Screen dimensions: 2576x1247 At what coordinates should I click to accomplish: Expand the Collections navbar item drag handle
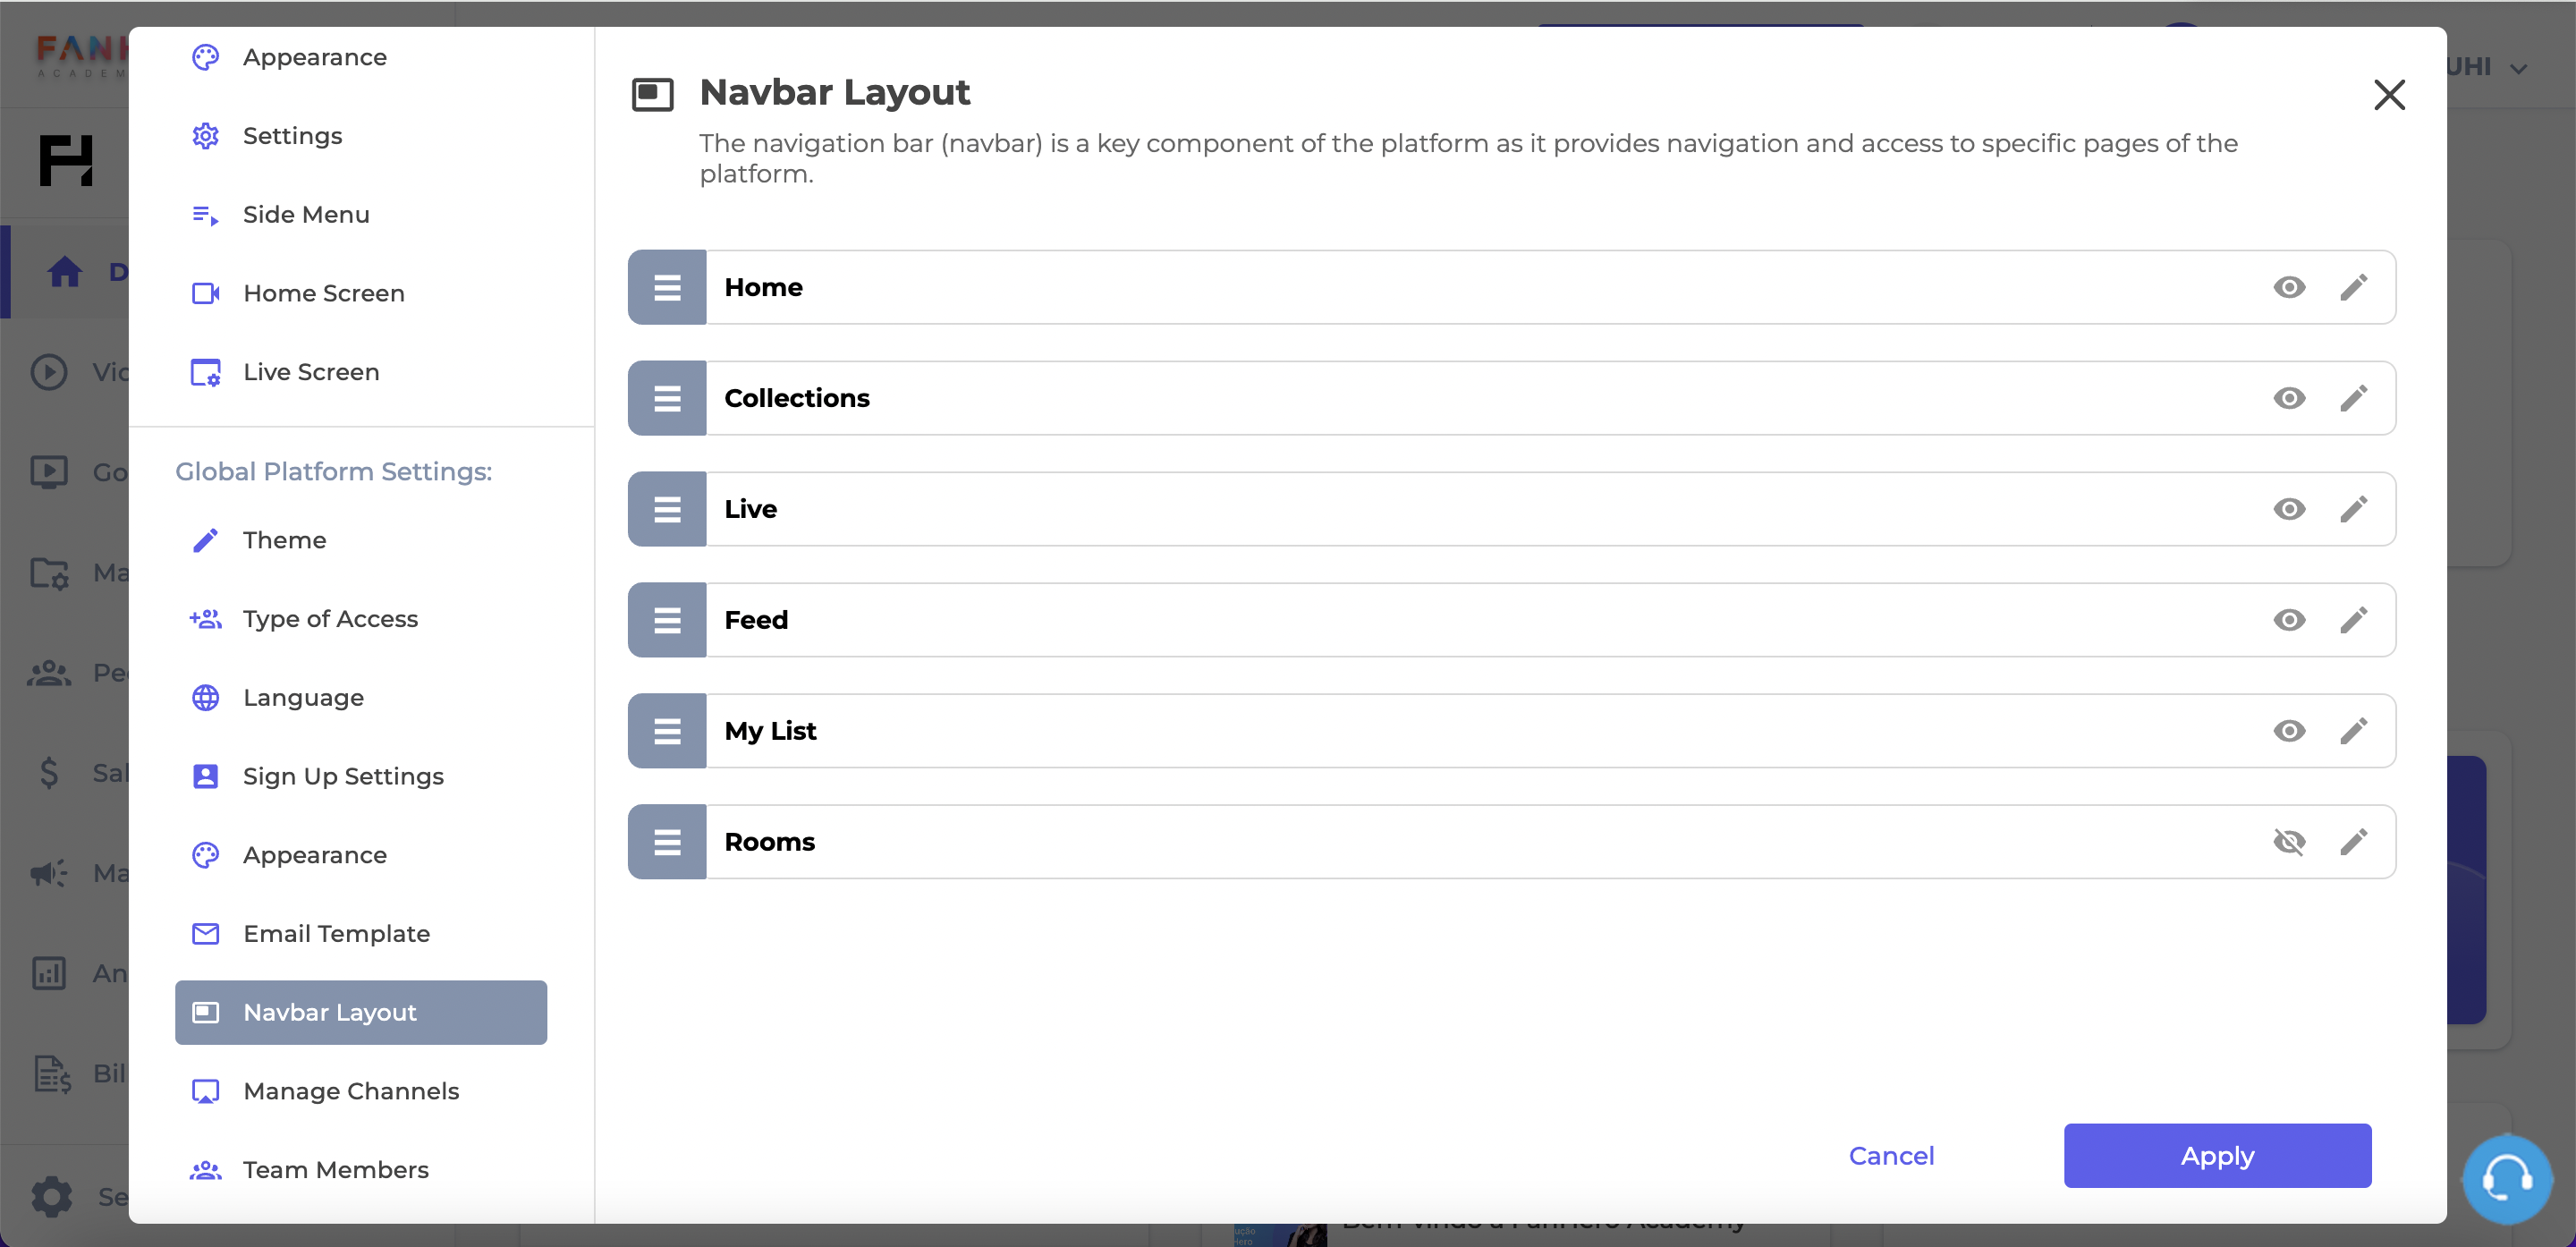pos(667,397)
